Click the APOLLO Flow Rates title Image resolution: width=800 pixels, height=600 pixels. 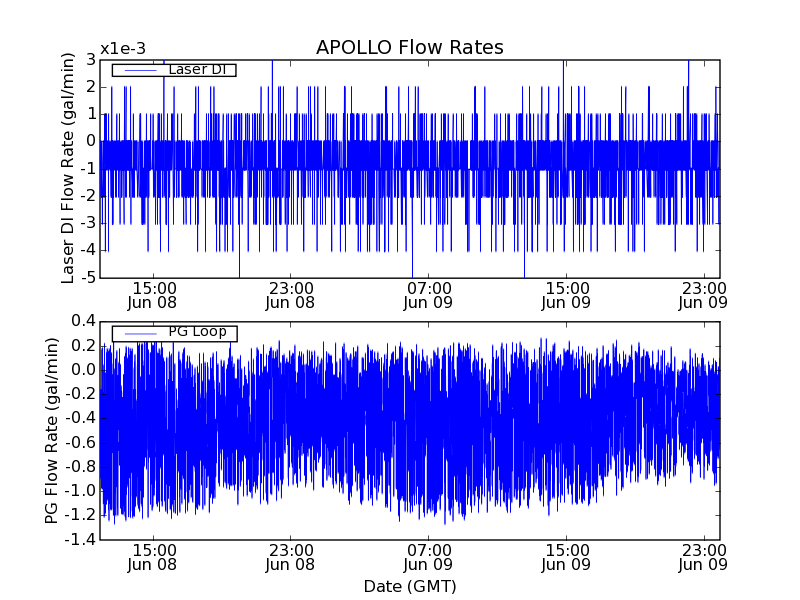click(410, 47)
